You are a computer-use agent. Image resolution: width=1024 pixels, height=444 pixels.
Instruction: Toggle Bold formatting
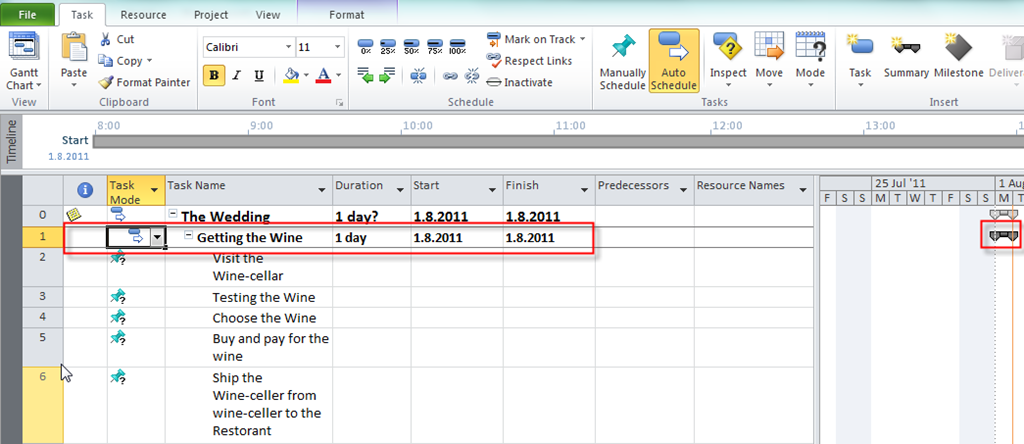tap(214, 75)
